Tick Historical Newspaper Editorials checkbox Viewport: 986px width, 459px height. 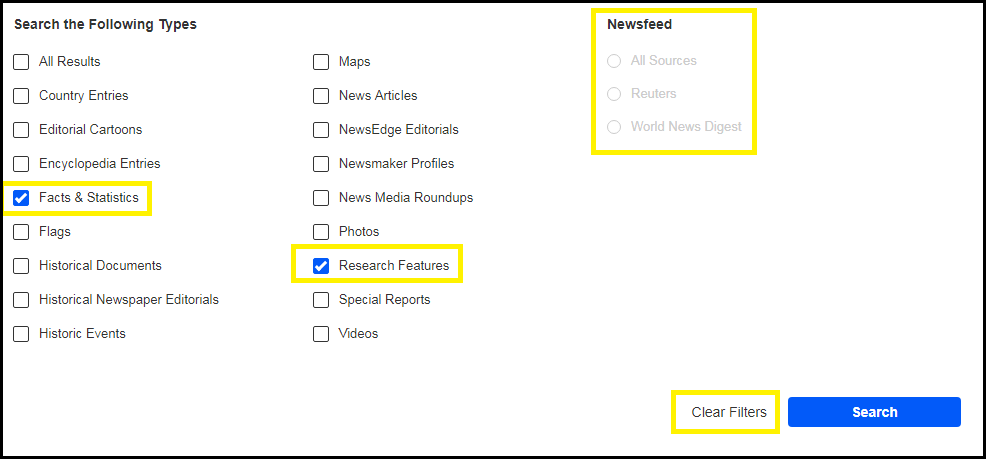(x=21, y=300)
